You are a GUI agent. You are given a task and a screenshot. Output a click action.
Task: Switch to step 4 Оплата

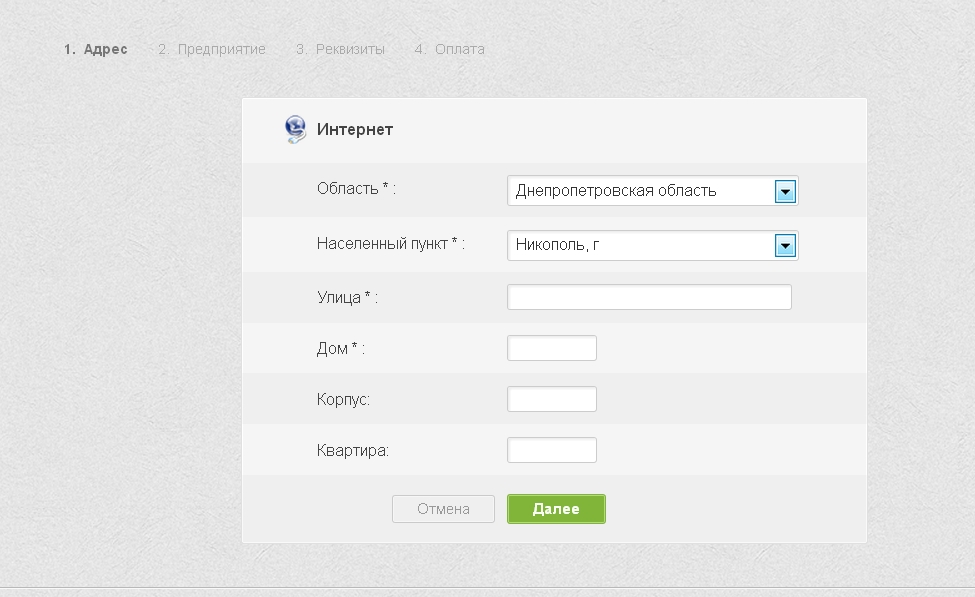pos(450,49)
